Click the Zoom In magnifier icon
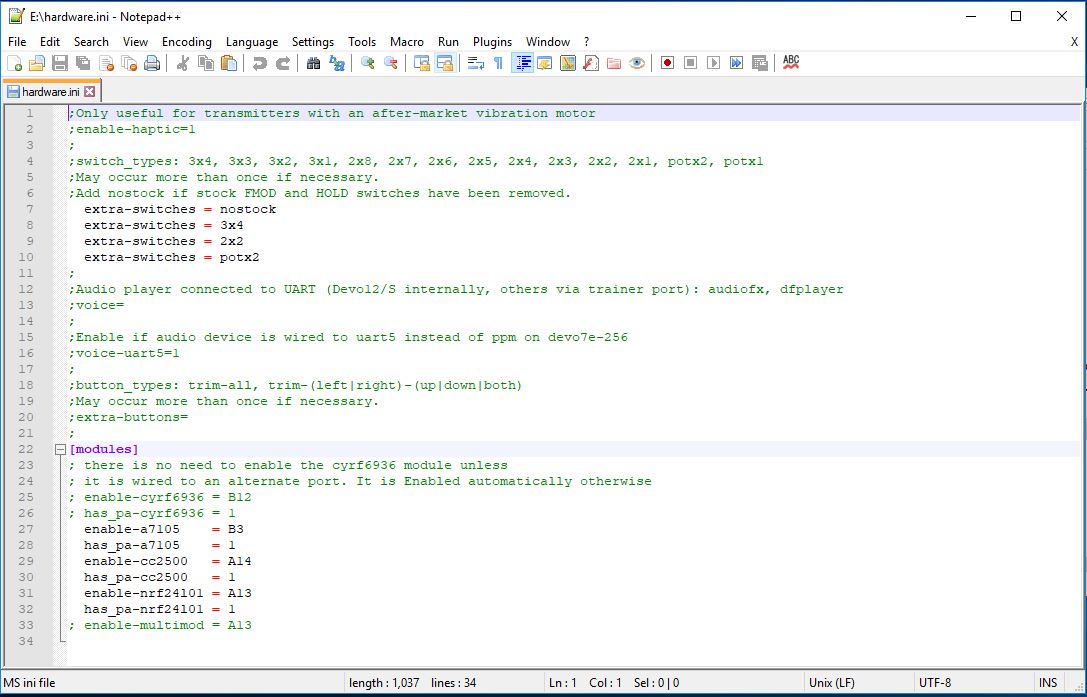This screenshot has width=1087, height=697. pyautogui.click(x=367, y=63)
